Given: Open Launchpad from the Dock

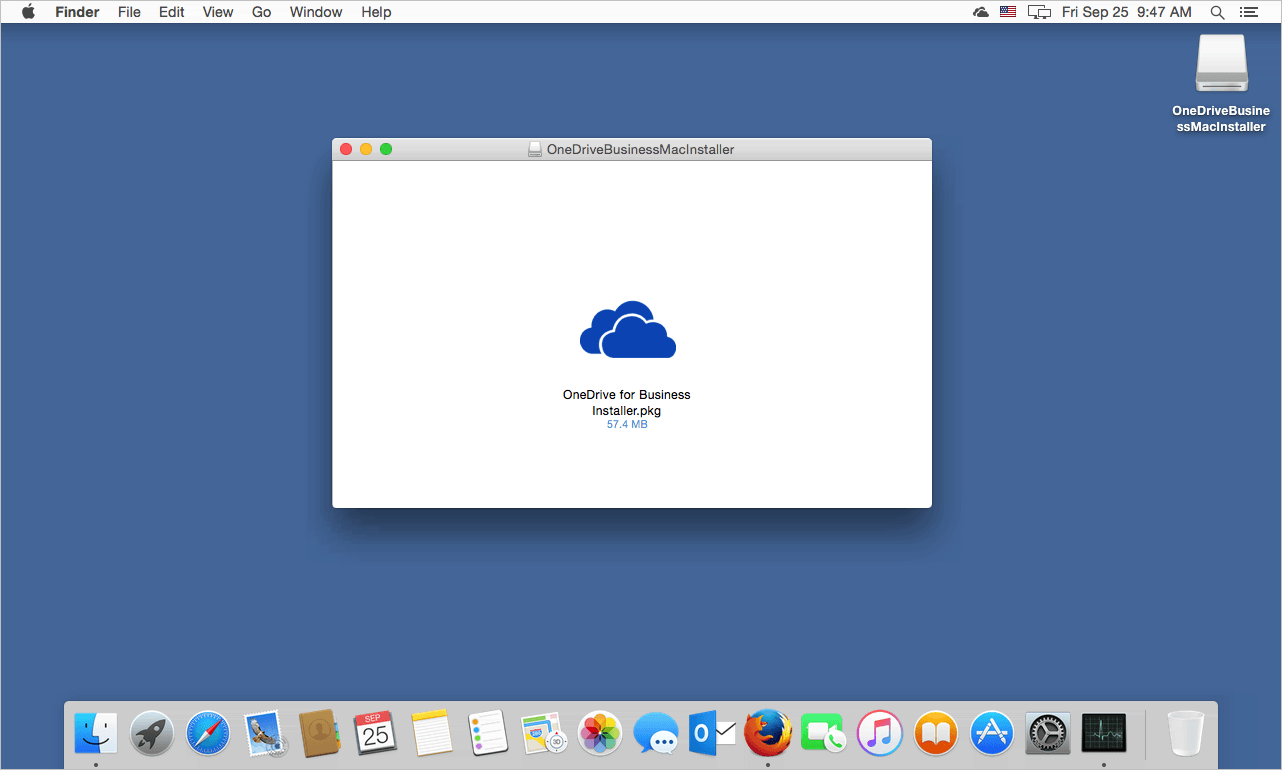Looking at the screenshot, I should pyautogui.click(x=152, y=734).
